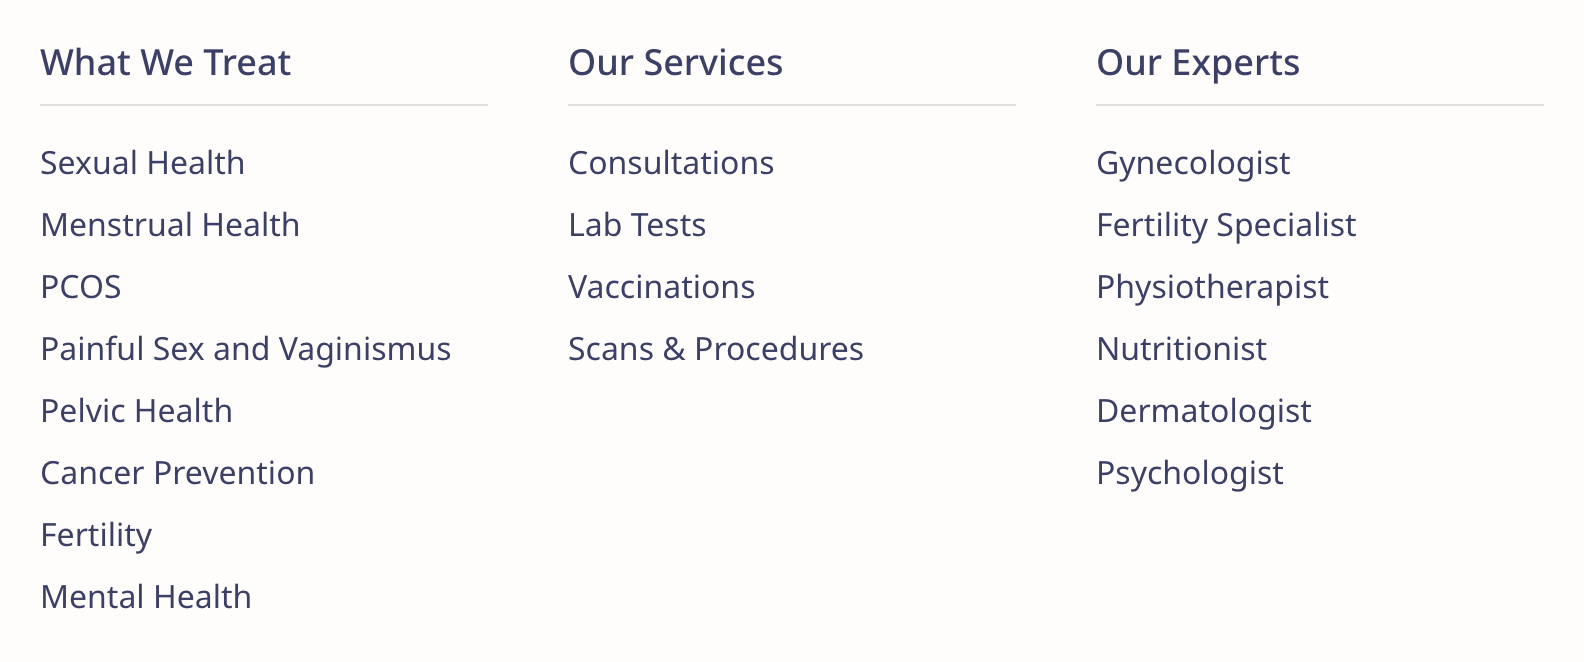Select the Physiotherapist link

point(1212,287)
